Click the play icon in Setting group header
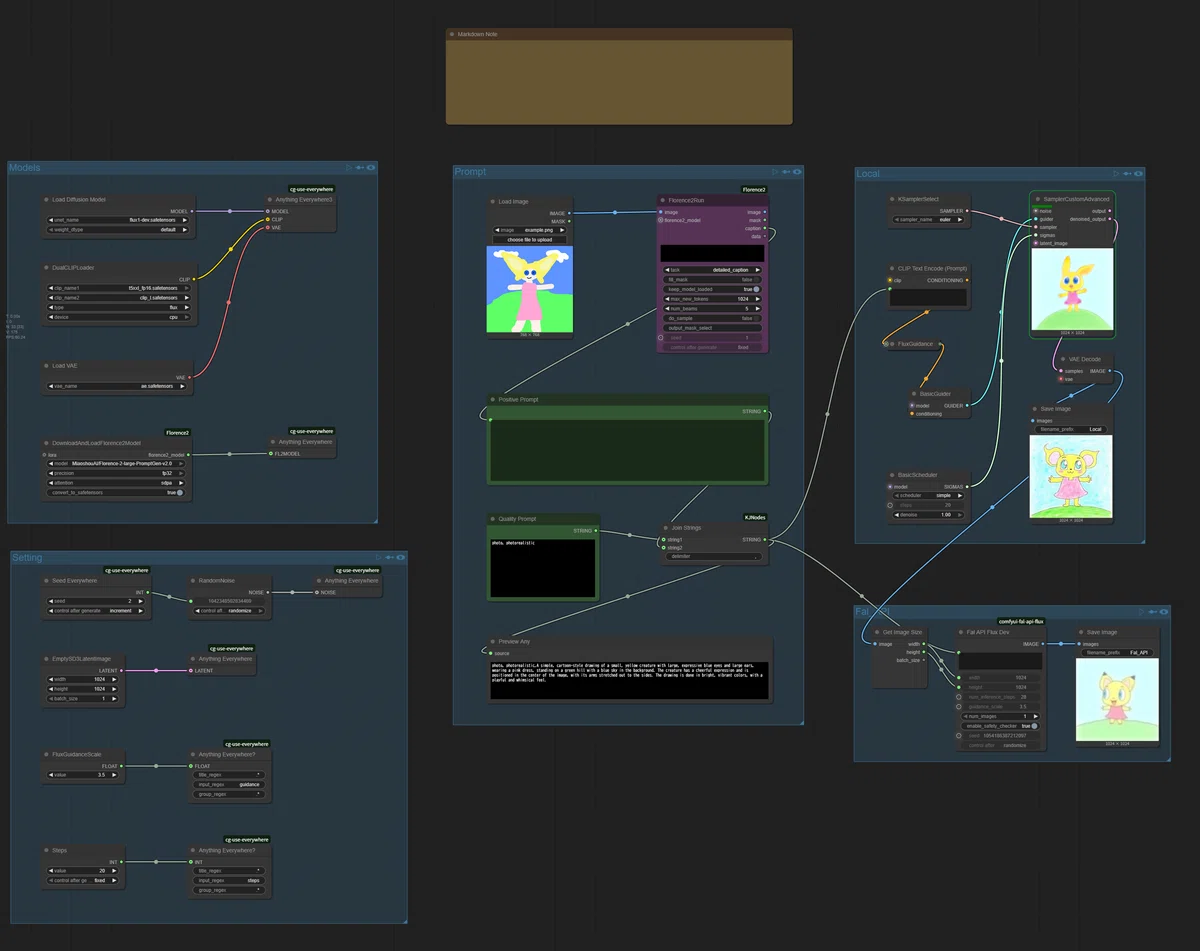Screen dimensions: 1200x951 [378, 558]
